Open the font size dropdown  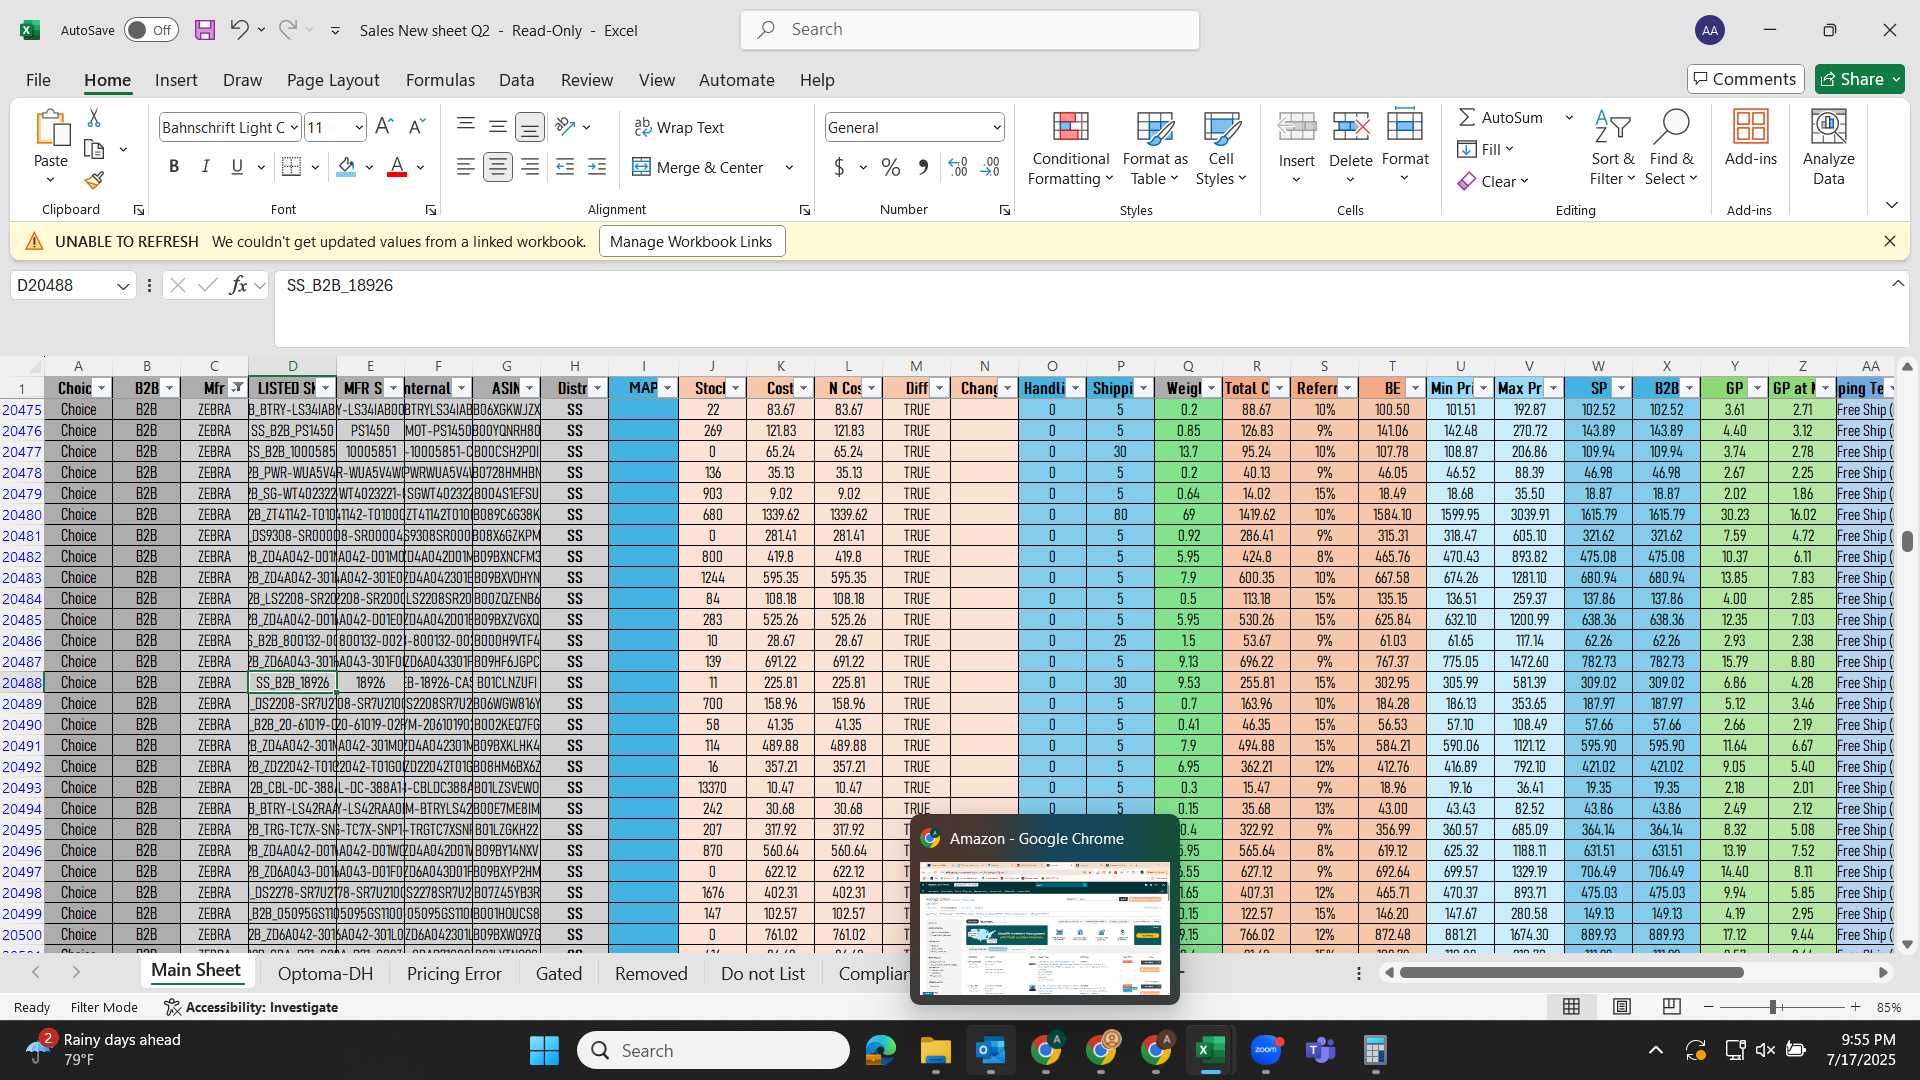pos(359,127)
